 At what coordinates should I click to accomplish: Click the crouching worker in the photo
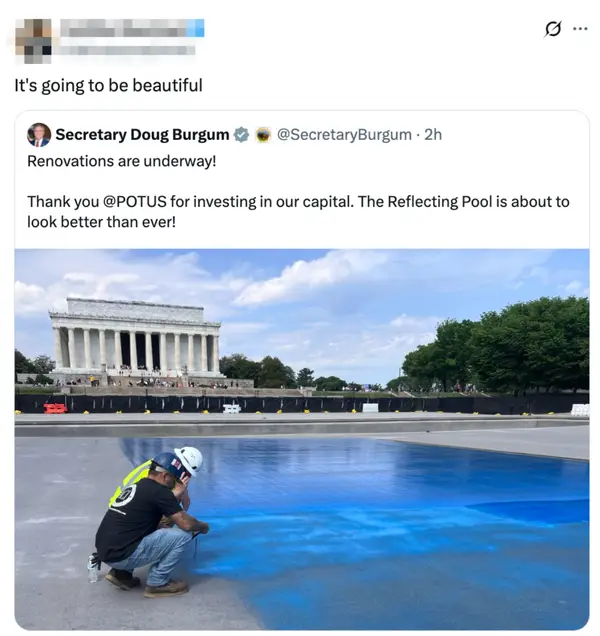coord(149,523)
